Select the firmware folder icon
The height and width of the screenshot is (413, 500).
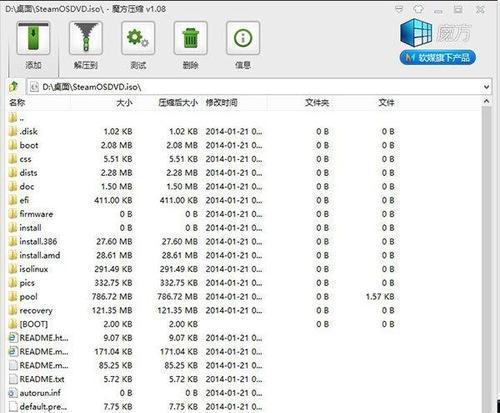13,214
